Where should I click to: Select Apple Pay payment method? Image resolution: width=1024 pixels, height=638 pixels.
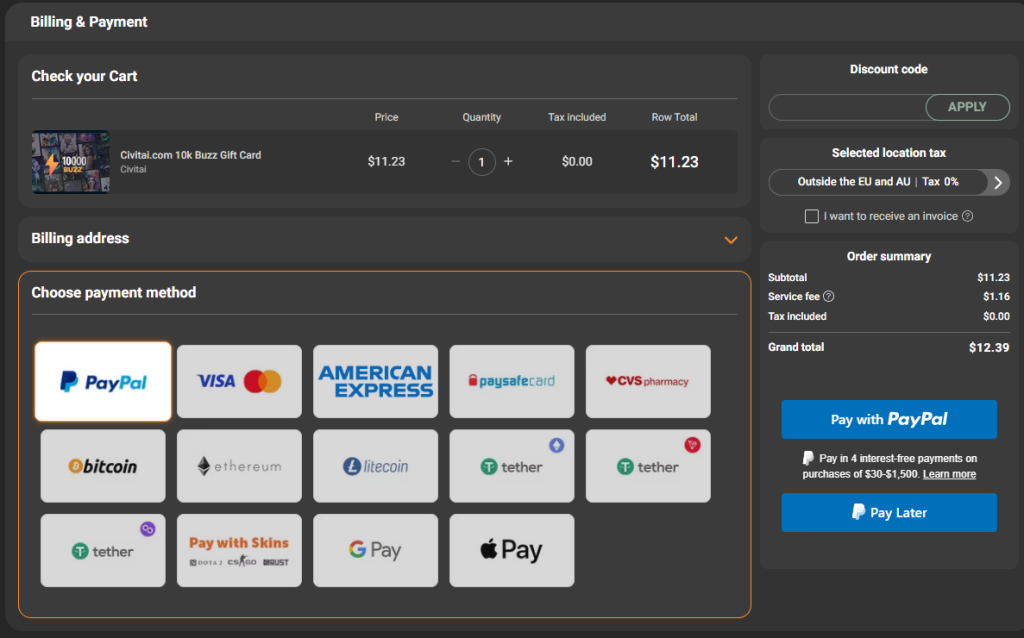click(x=512, y=550)
